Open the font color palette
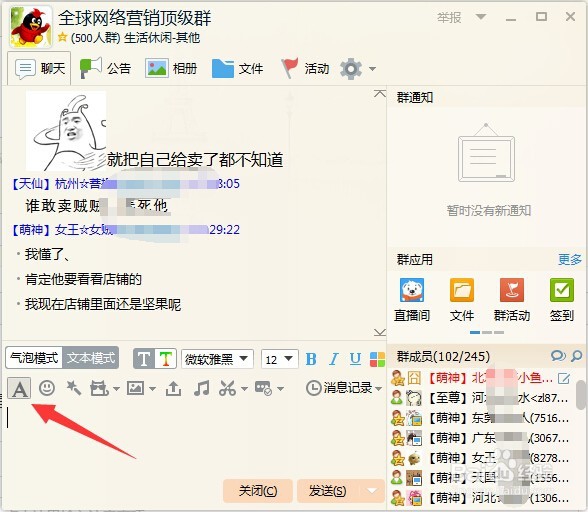Image resolution: width=588 pixels, height=512 pixels. [x=377, y=359]
